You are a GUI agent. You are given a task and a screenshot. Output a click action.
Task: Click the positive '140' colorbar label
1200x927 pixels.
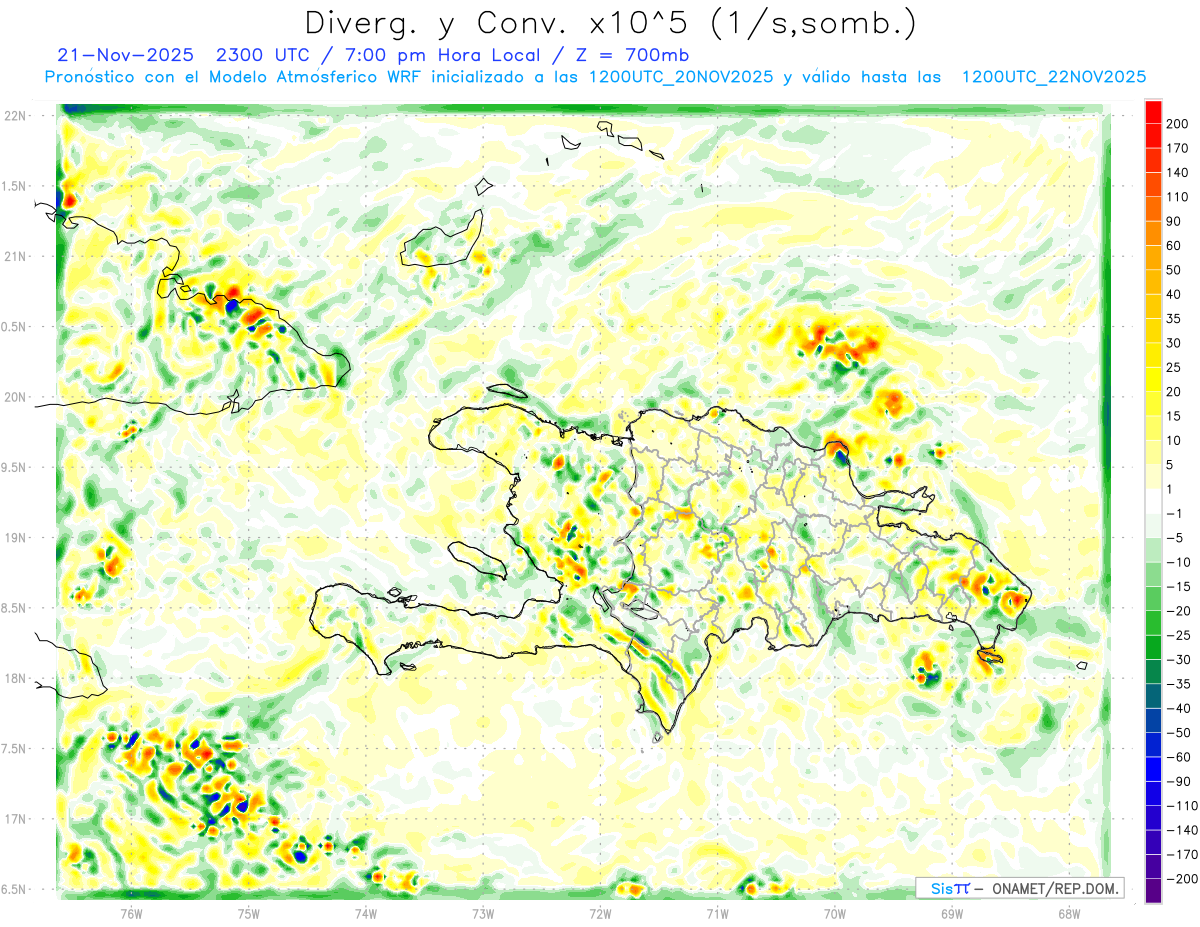pos(1178,173)
